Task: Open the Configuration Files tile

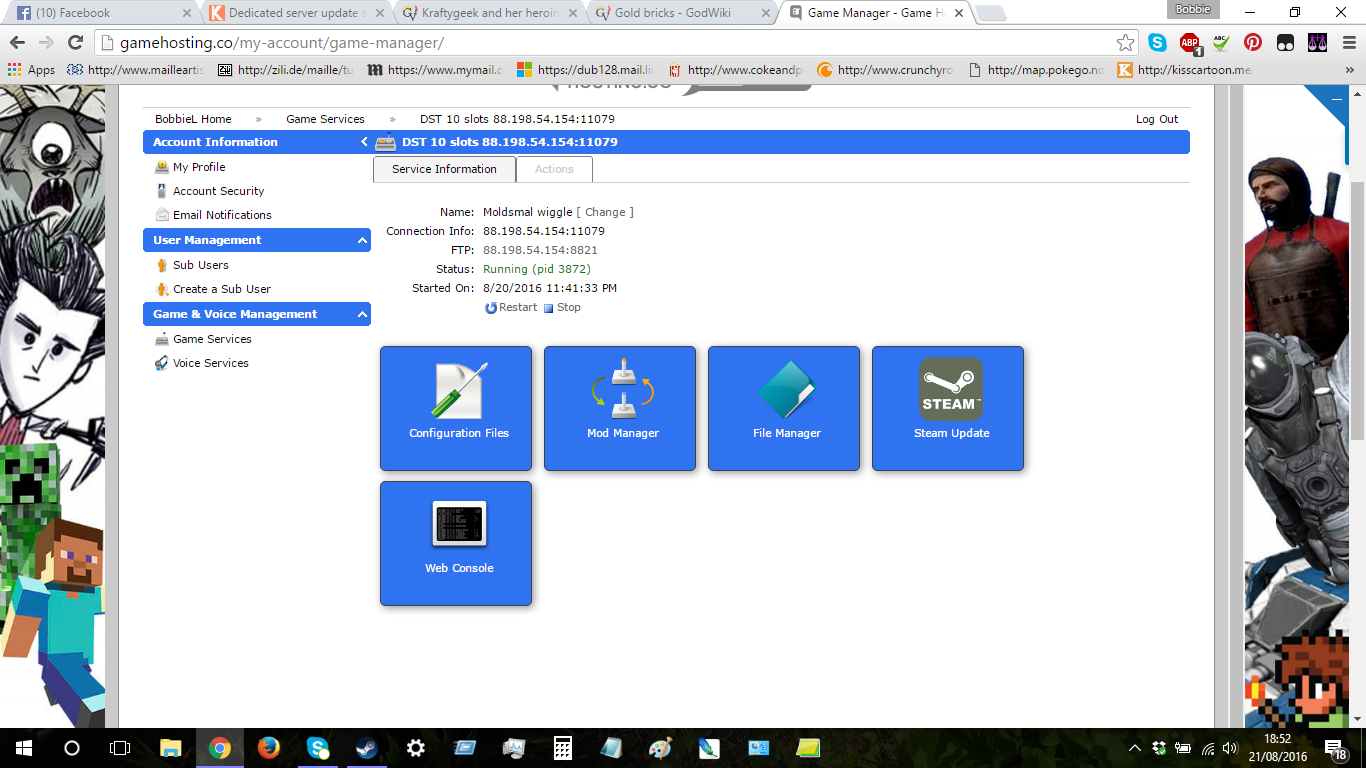Action: (x=456, y=408)
